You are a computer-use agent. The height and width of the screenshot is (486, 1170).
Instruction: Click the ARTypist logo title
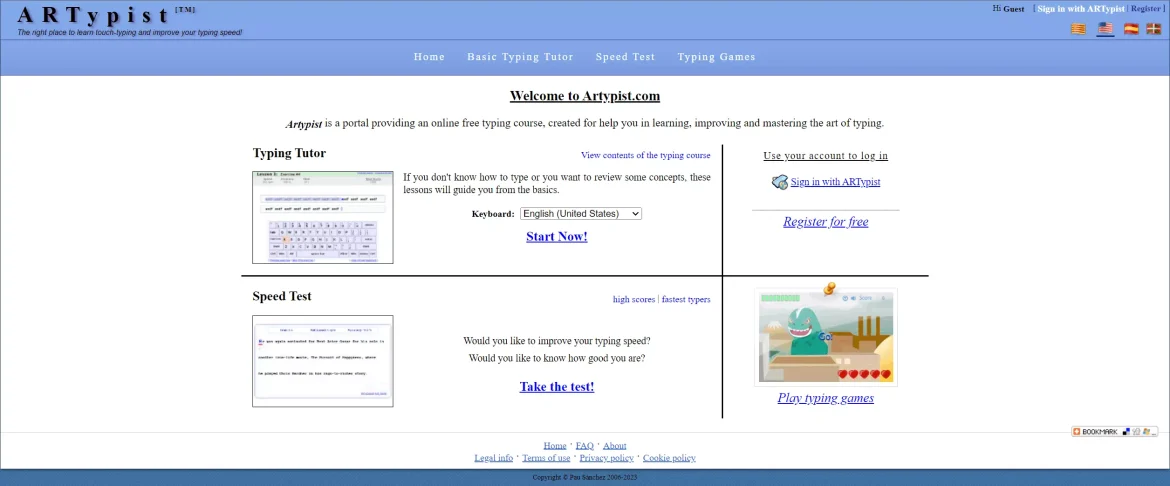94,15
